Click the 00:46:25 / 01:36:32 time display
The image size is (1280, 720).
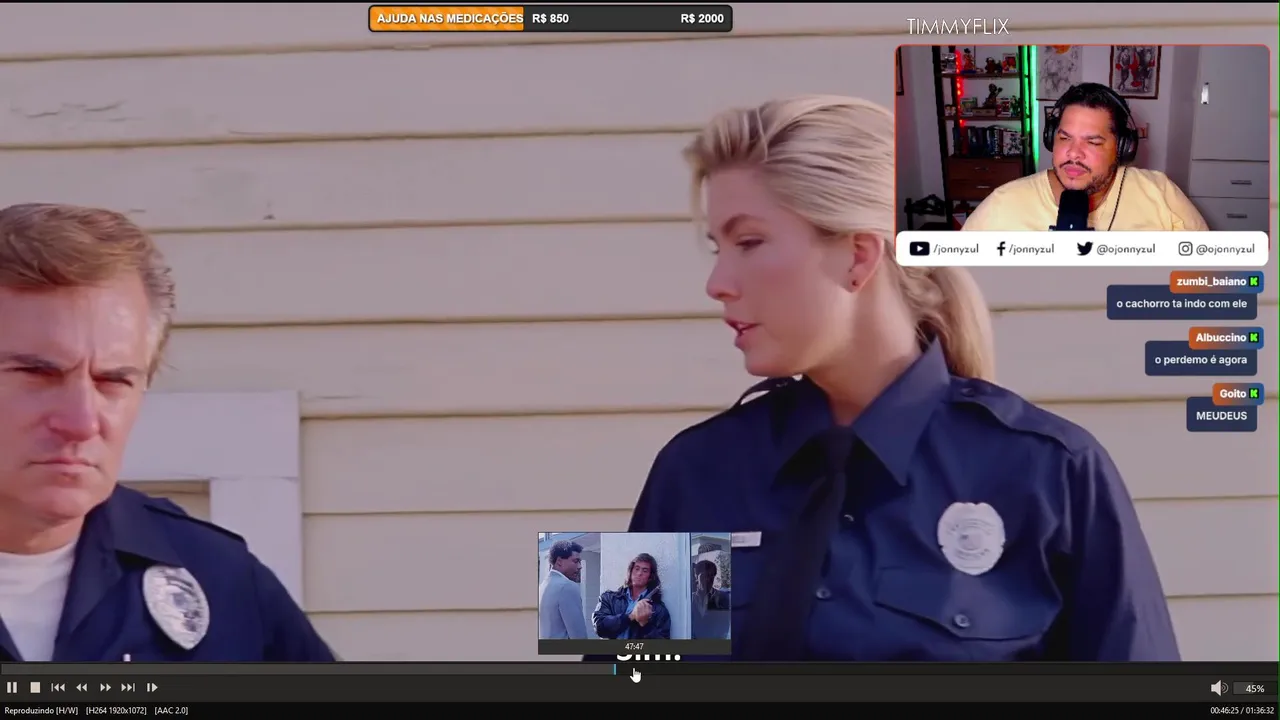[1242, 710]
